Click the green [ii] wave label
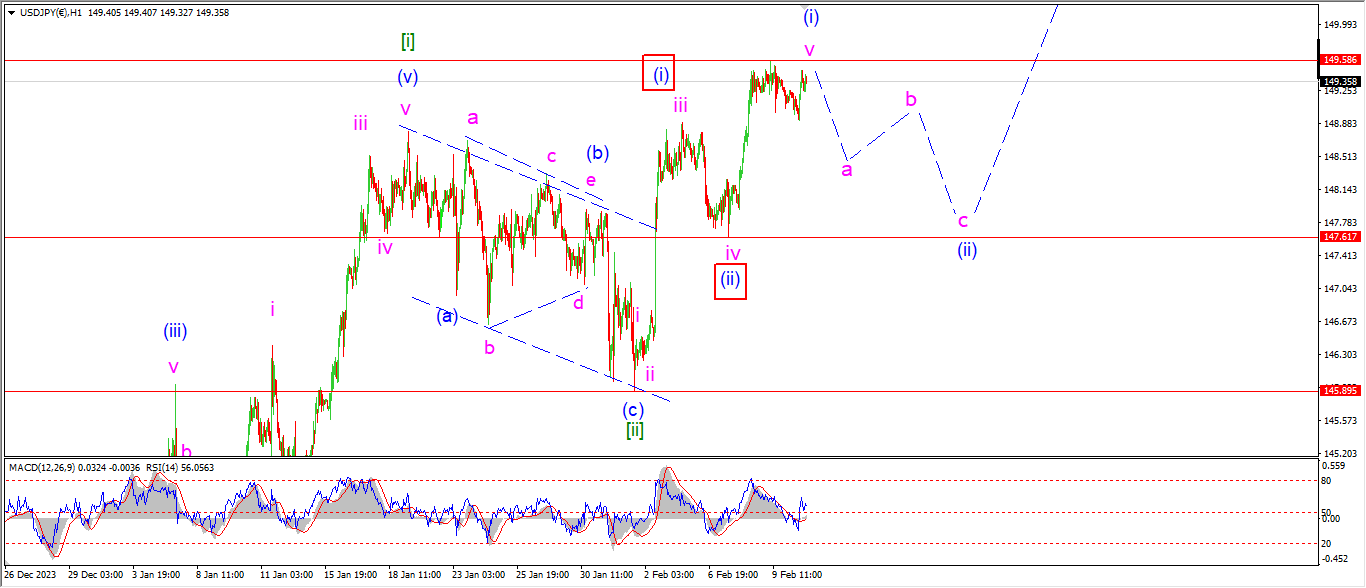The width and height of the screenshot is (1366, 588). 634,430
